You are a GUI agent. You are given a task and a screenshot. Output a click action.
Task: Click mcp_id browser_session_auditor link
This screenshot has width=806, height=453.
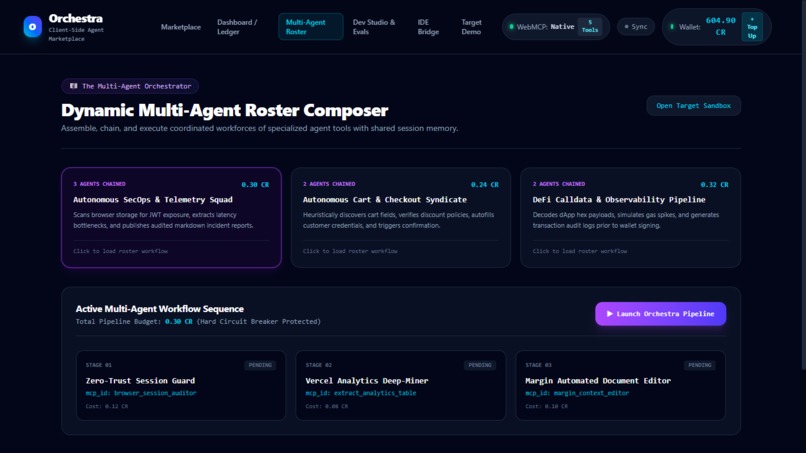(x=141, y=393)
